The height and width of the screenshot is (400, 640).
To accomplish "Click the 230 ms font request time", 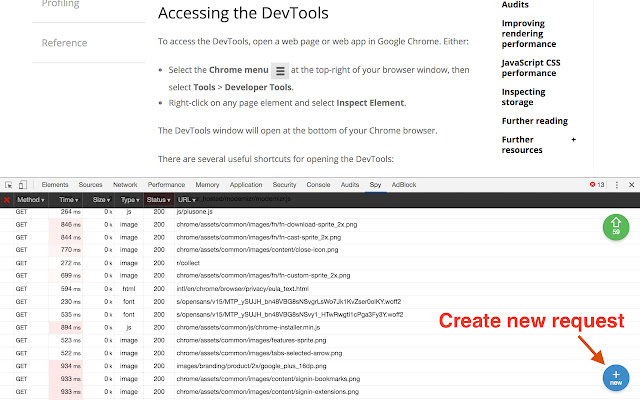I will pos(66,302).
